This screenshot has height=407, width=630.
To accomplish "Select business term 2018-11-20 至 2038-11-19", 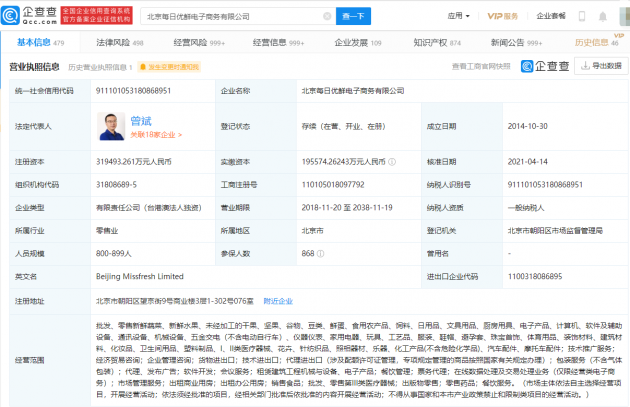I will click(x=347, y=207).
